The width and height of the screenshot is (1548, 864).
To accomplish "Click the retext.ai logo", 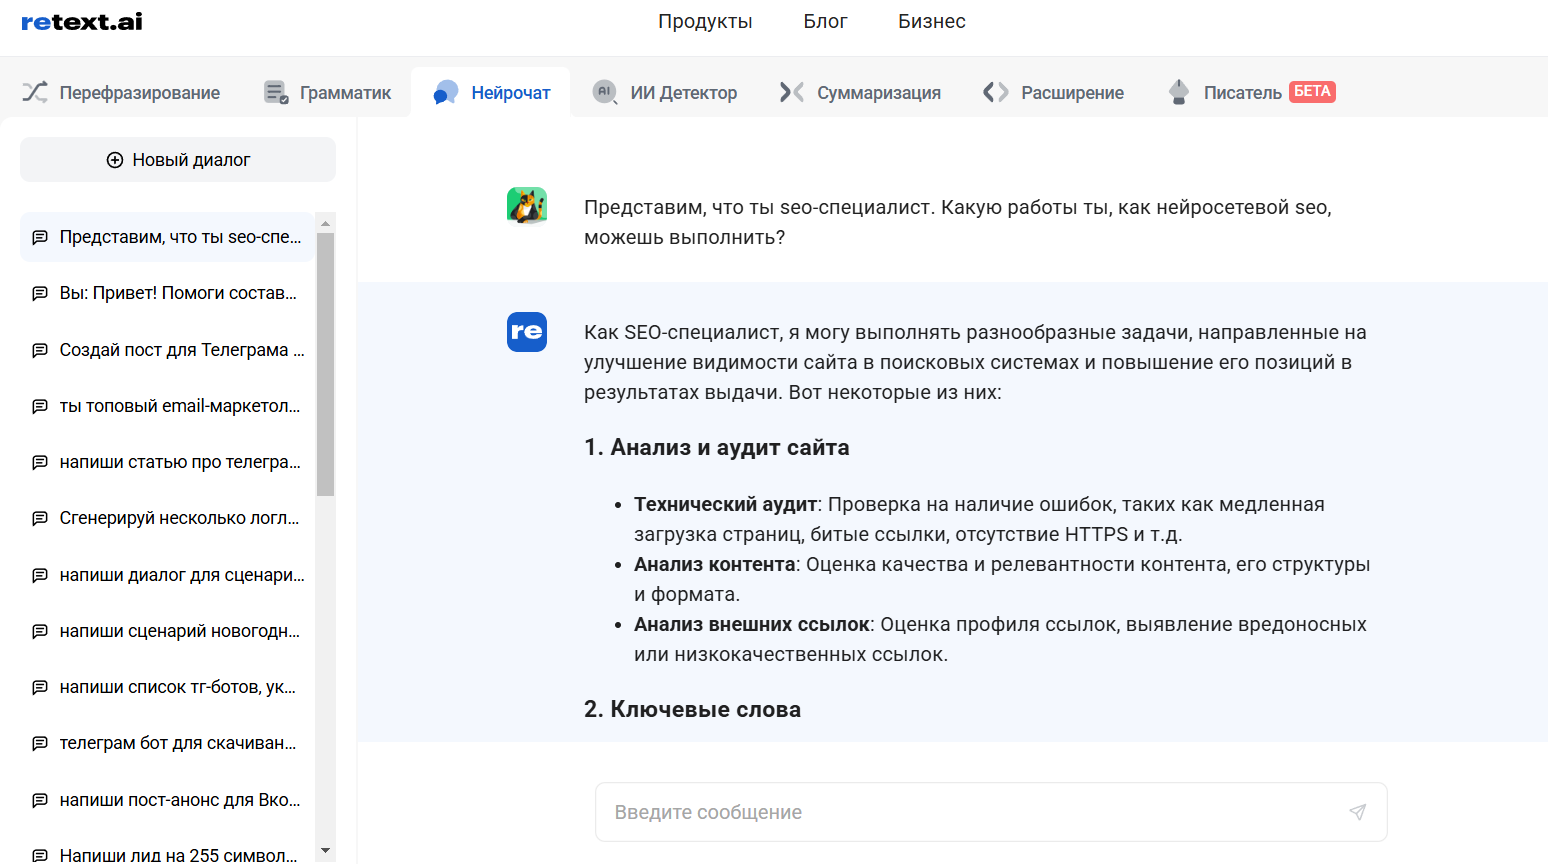I will coord(82,22).
